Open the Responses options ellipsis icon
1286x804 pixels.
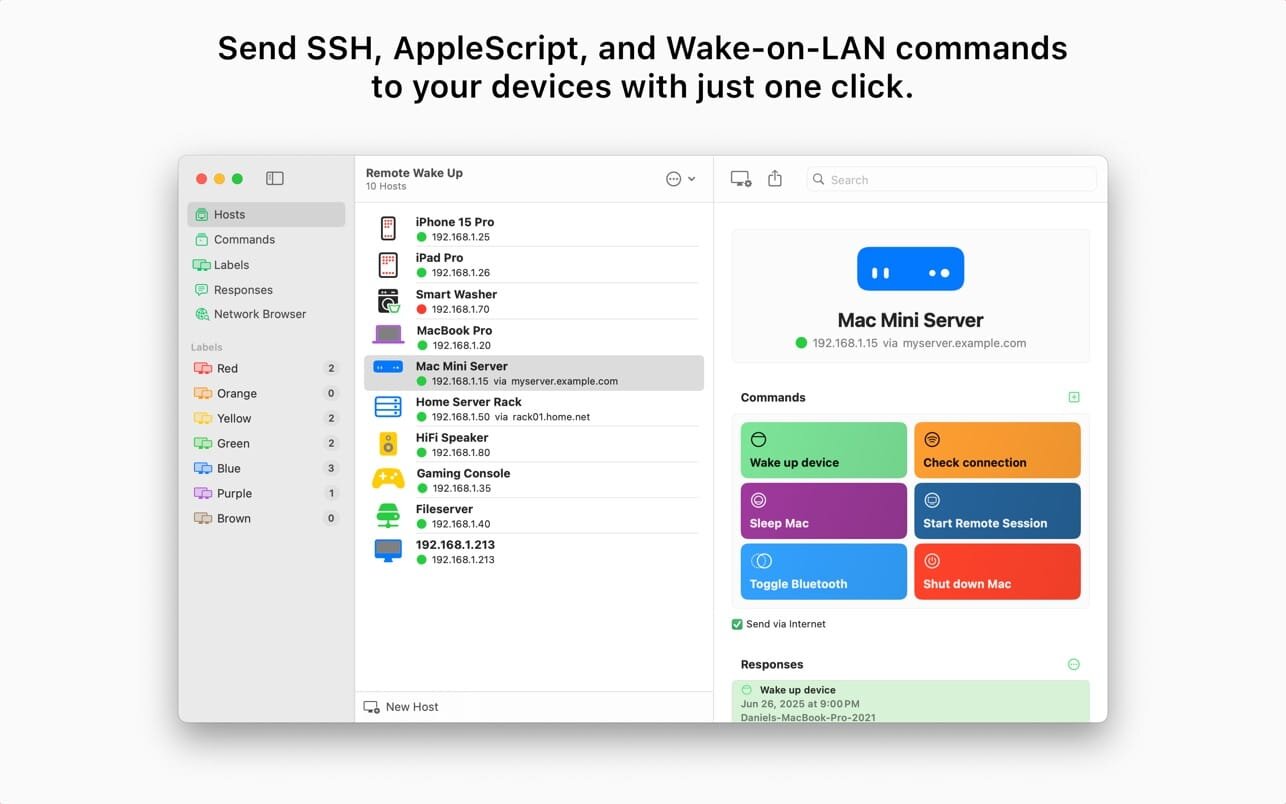1074,664
